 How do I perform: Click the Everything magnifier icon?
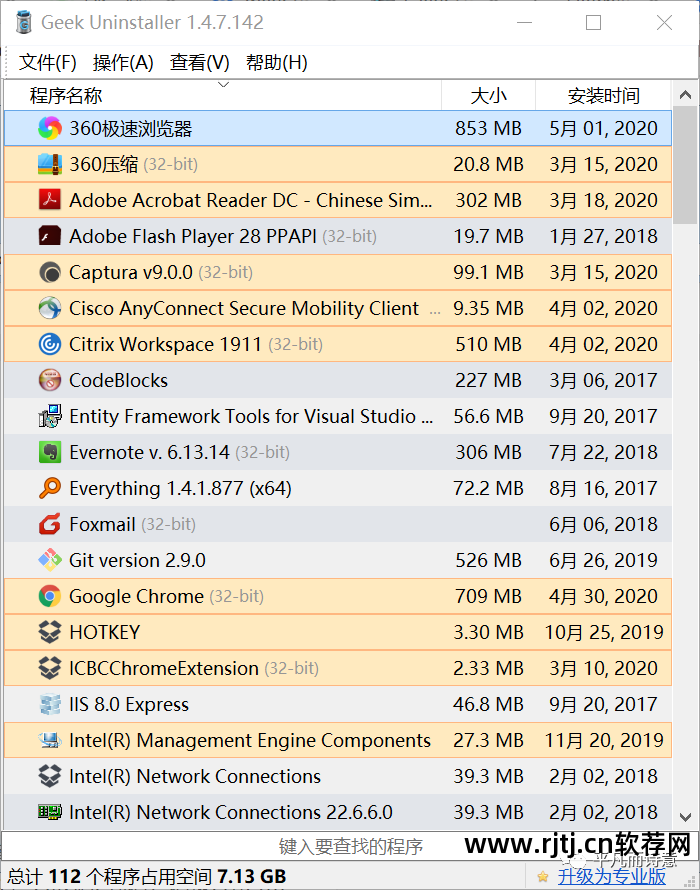[x=50, y=488]
